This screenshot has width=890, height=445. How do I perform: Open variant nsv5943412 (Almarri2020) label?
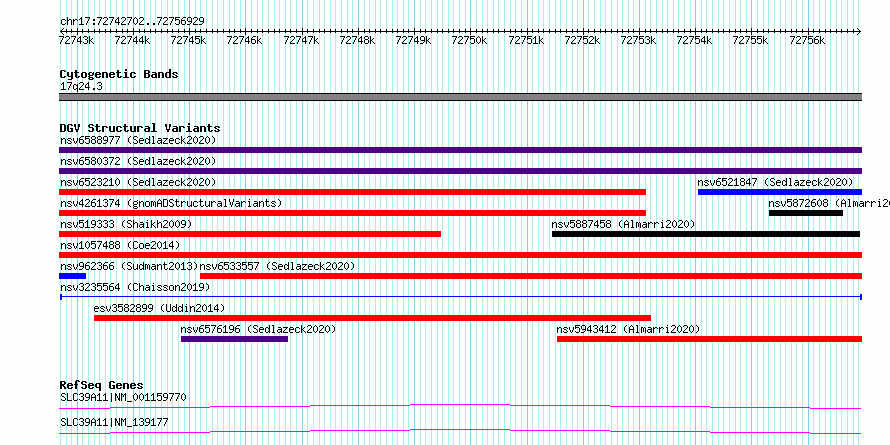point(628,329)
